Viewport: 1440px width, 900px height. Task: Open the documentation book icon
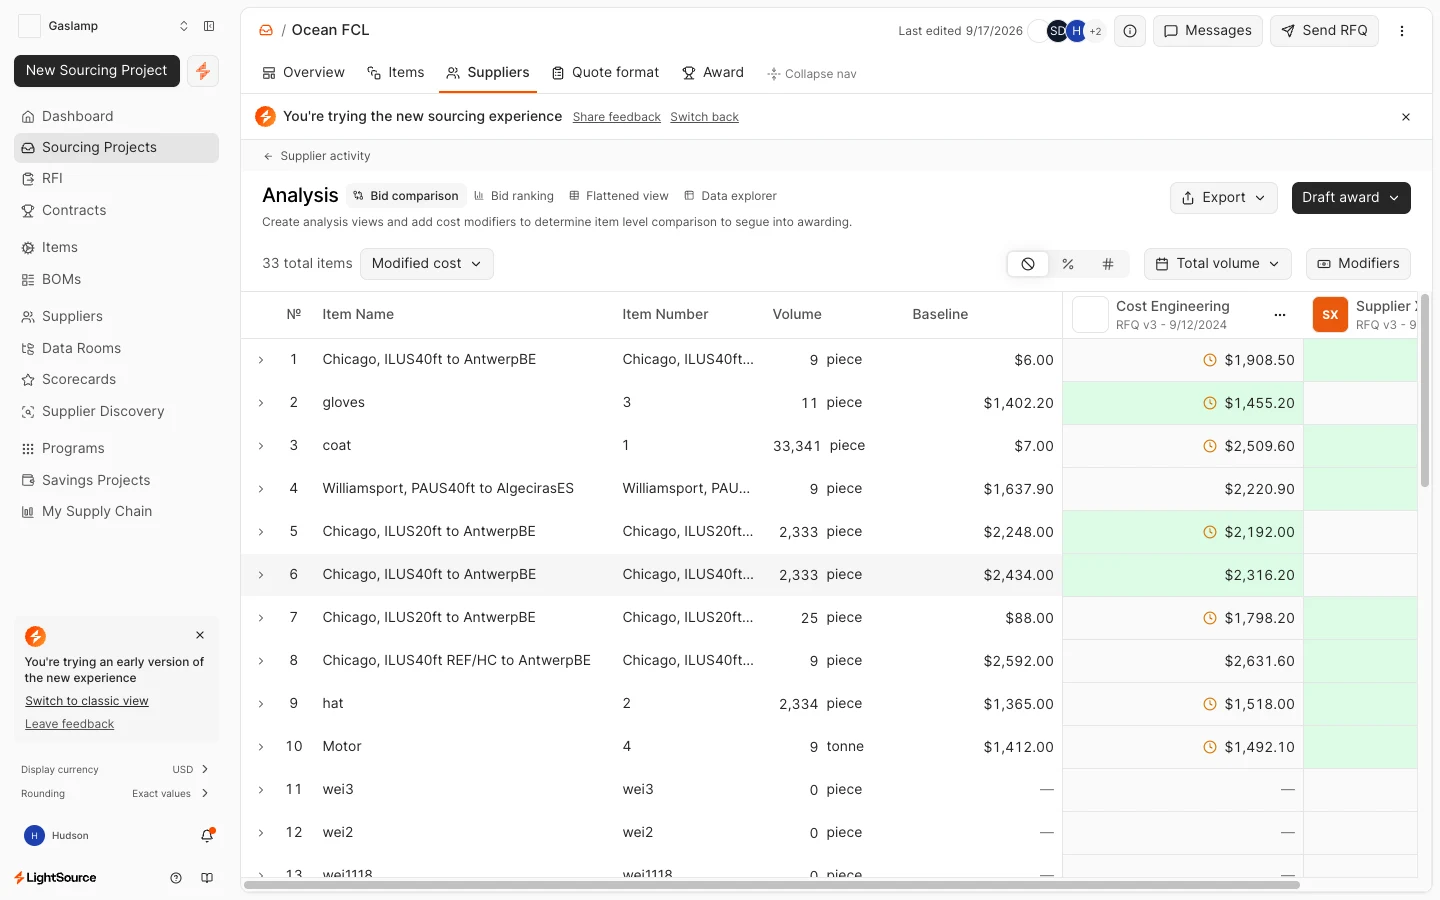[x=207, y=878]
